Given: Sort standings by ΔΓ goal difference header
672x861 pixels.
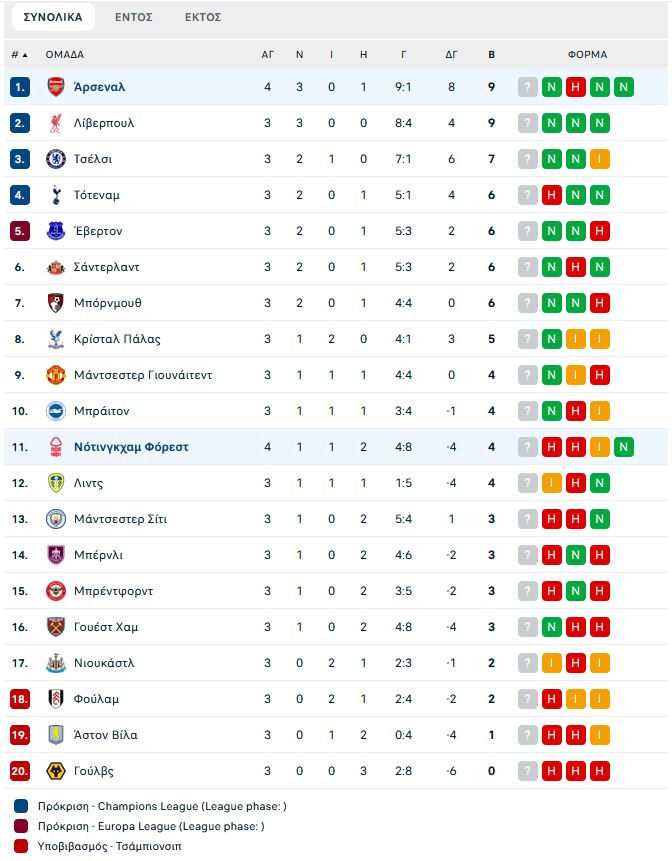Looking at the screenshot, I should 451,55.
